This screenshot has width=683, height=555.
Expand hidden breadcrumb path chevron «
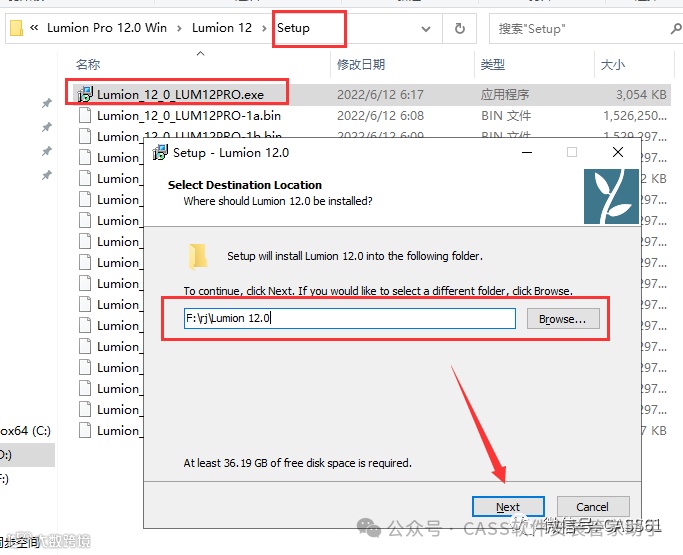[x=34, y=28]
